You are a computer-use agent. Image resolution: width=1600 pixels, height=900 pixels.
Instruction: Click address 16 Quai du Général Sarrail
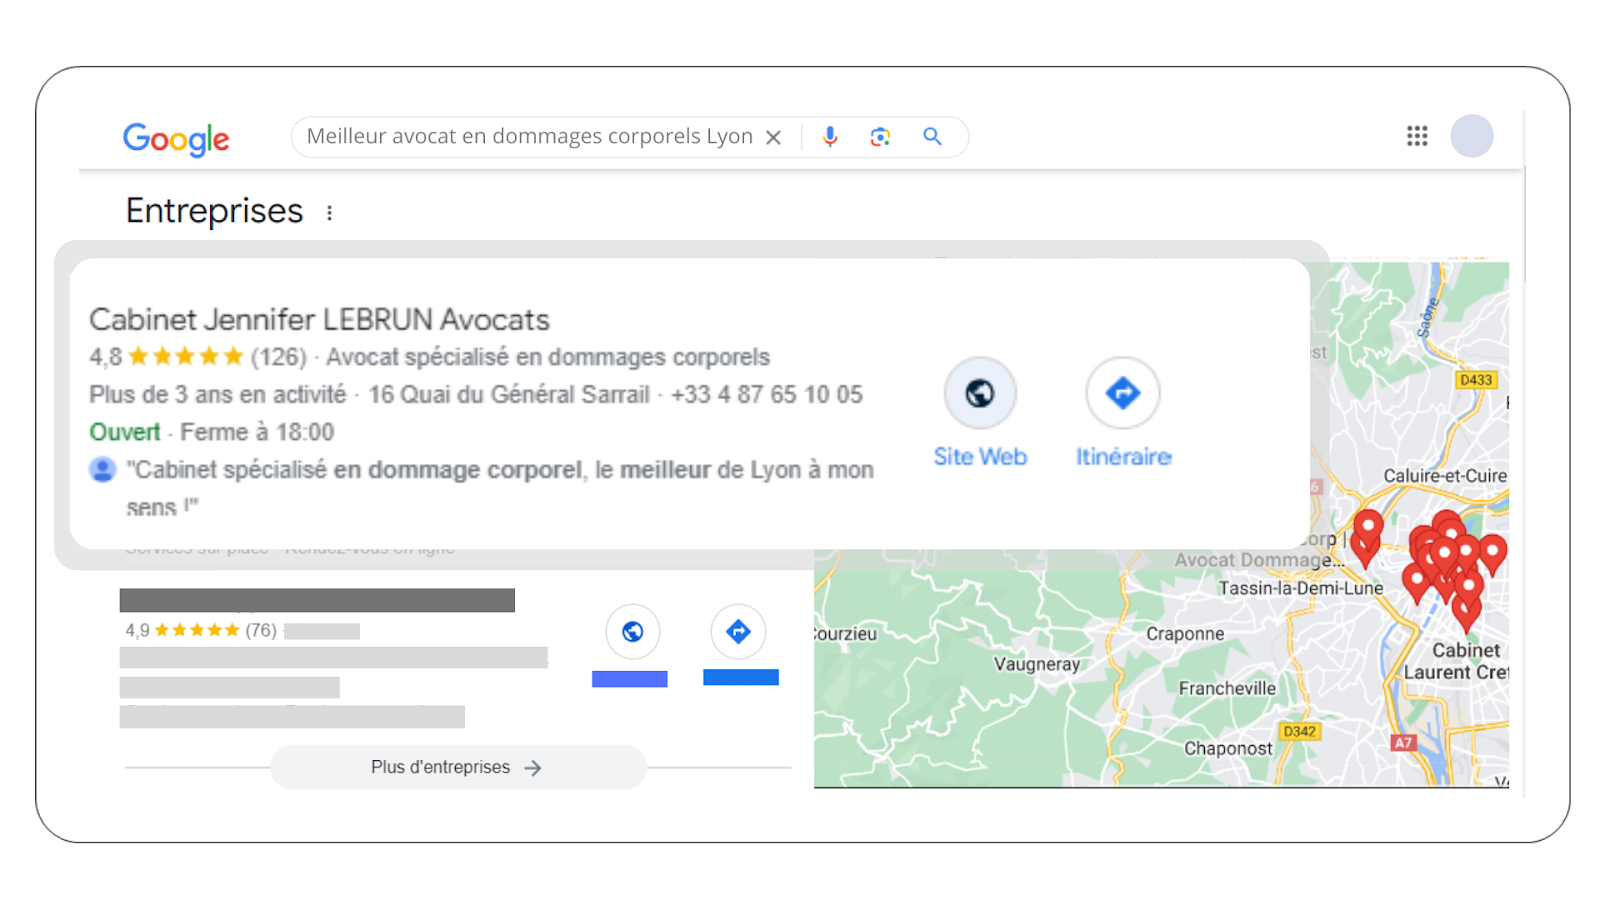pyautogui.click(x=509, y=395)
